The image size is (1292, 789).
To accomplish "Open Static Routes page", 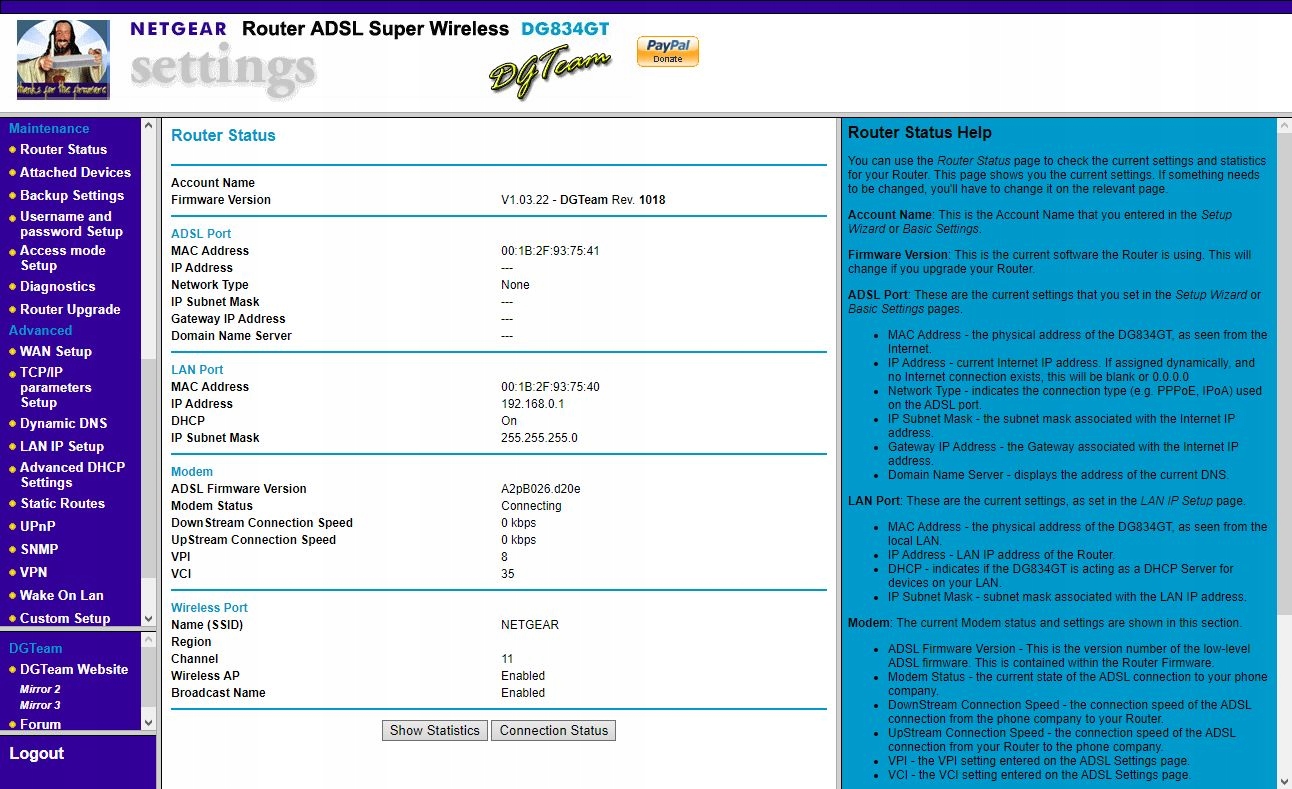I will tap(62, 503).
